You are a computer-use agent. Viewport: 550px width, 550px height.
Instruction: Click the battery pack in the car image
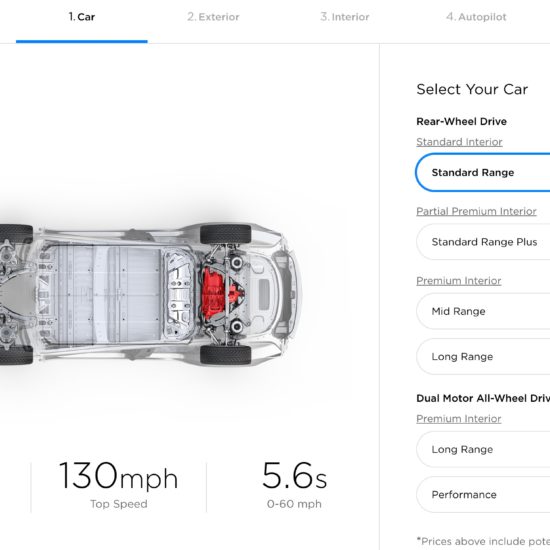(x=103, y=295)
